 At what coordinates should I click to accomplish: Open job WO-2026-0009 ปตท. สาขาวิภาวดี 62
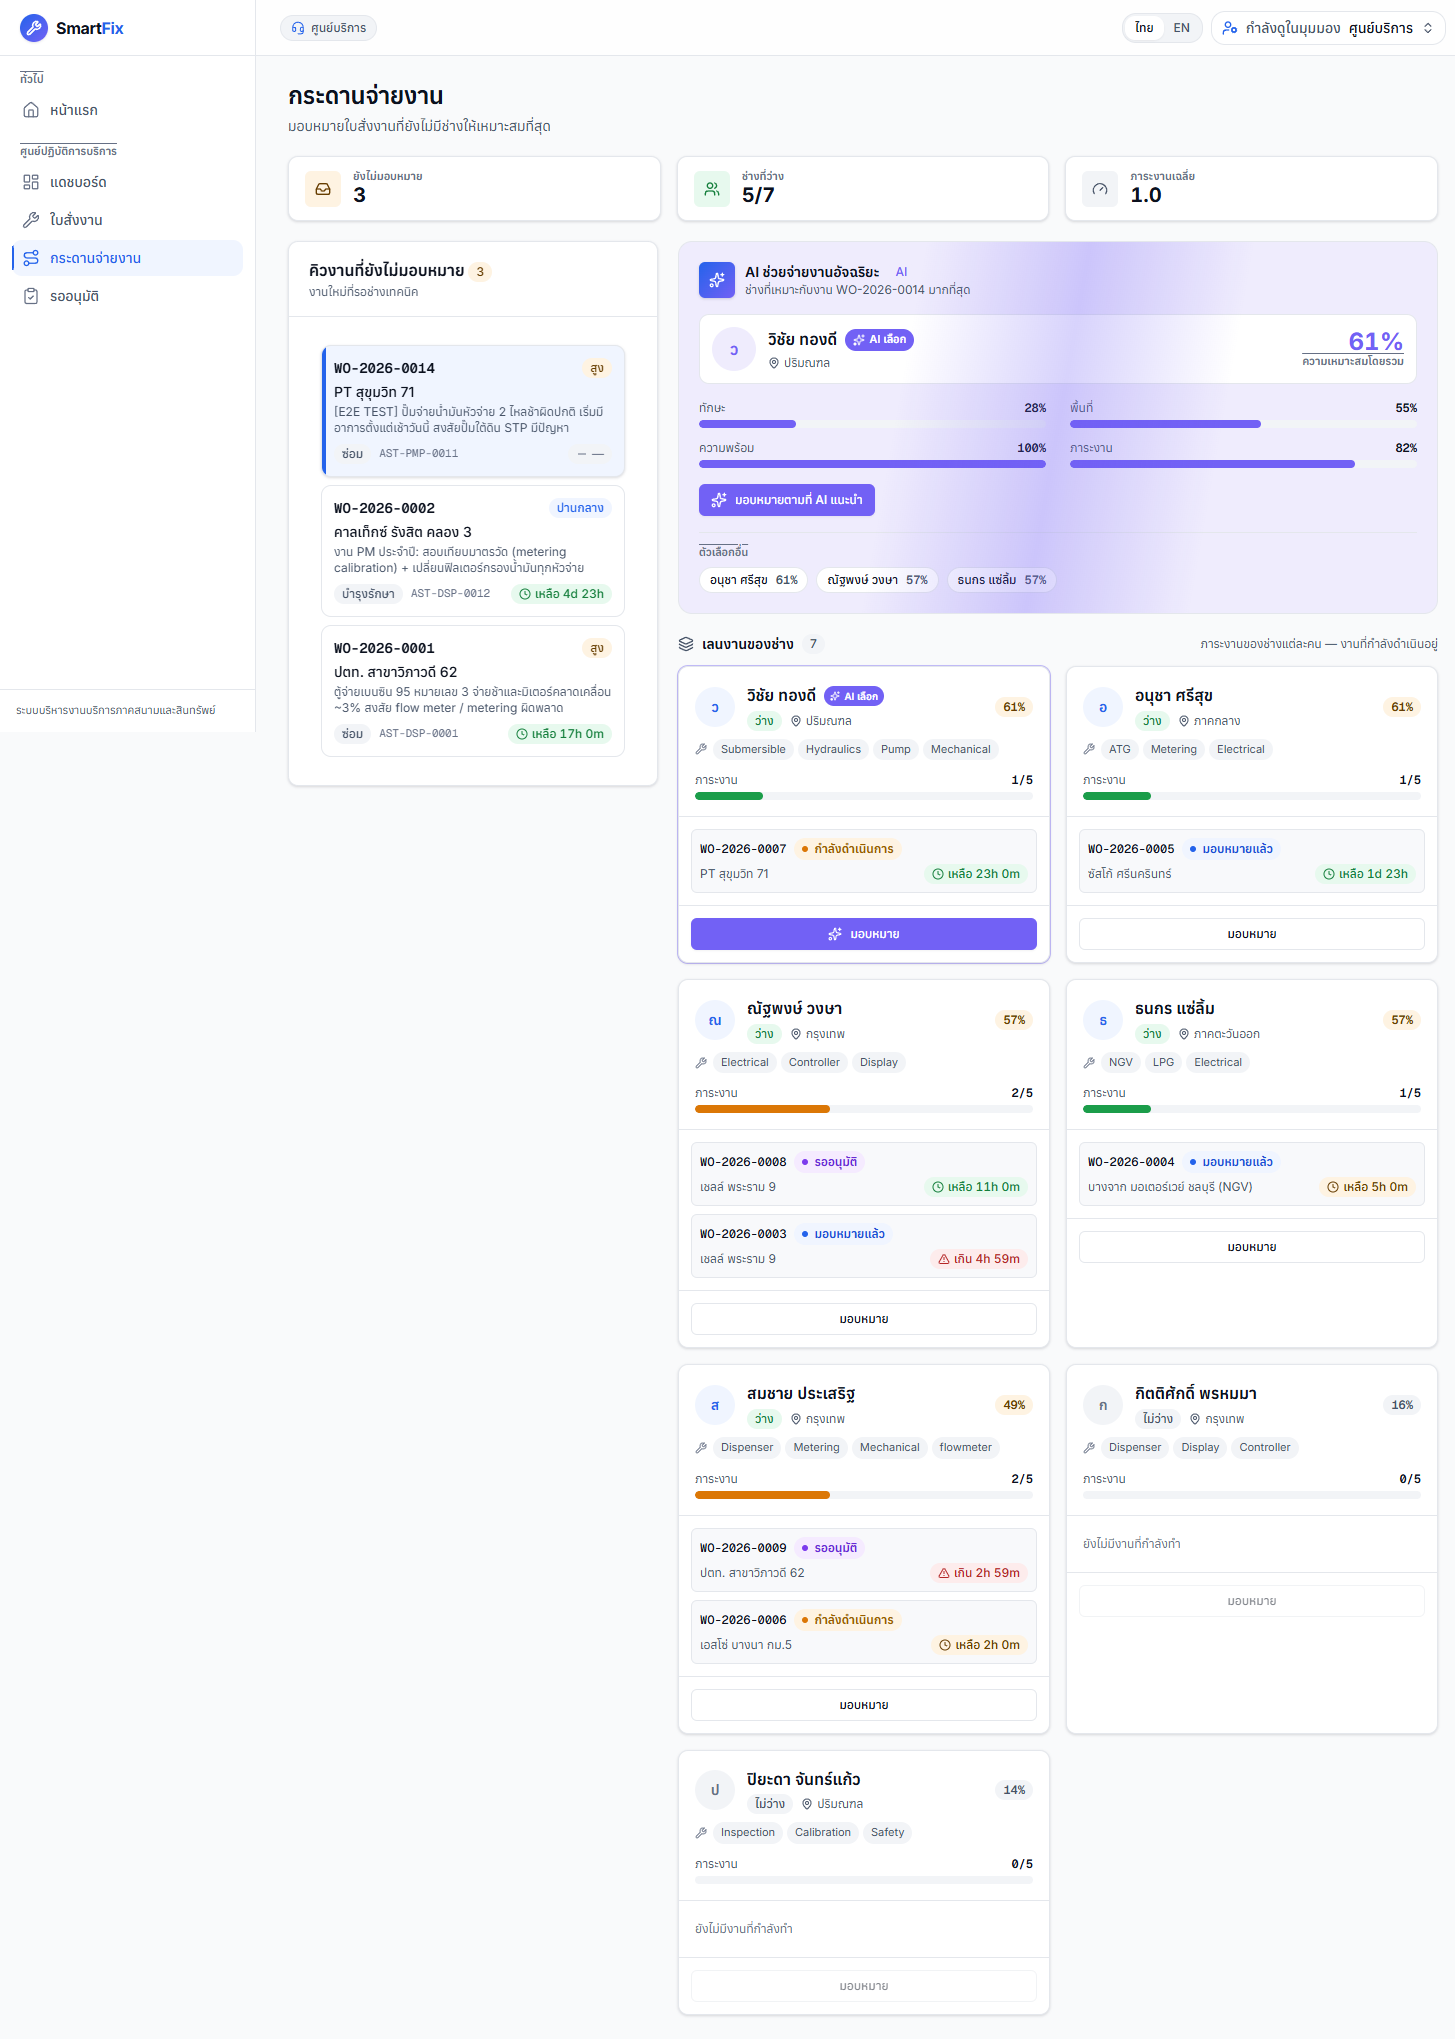pos(864,1560)
